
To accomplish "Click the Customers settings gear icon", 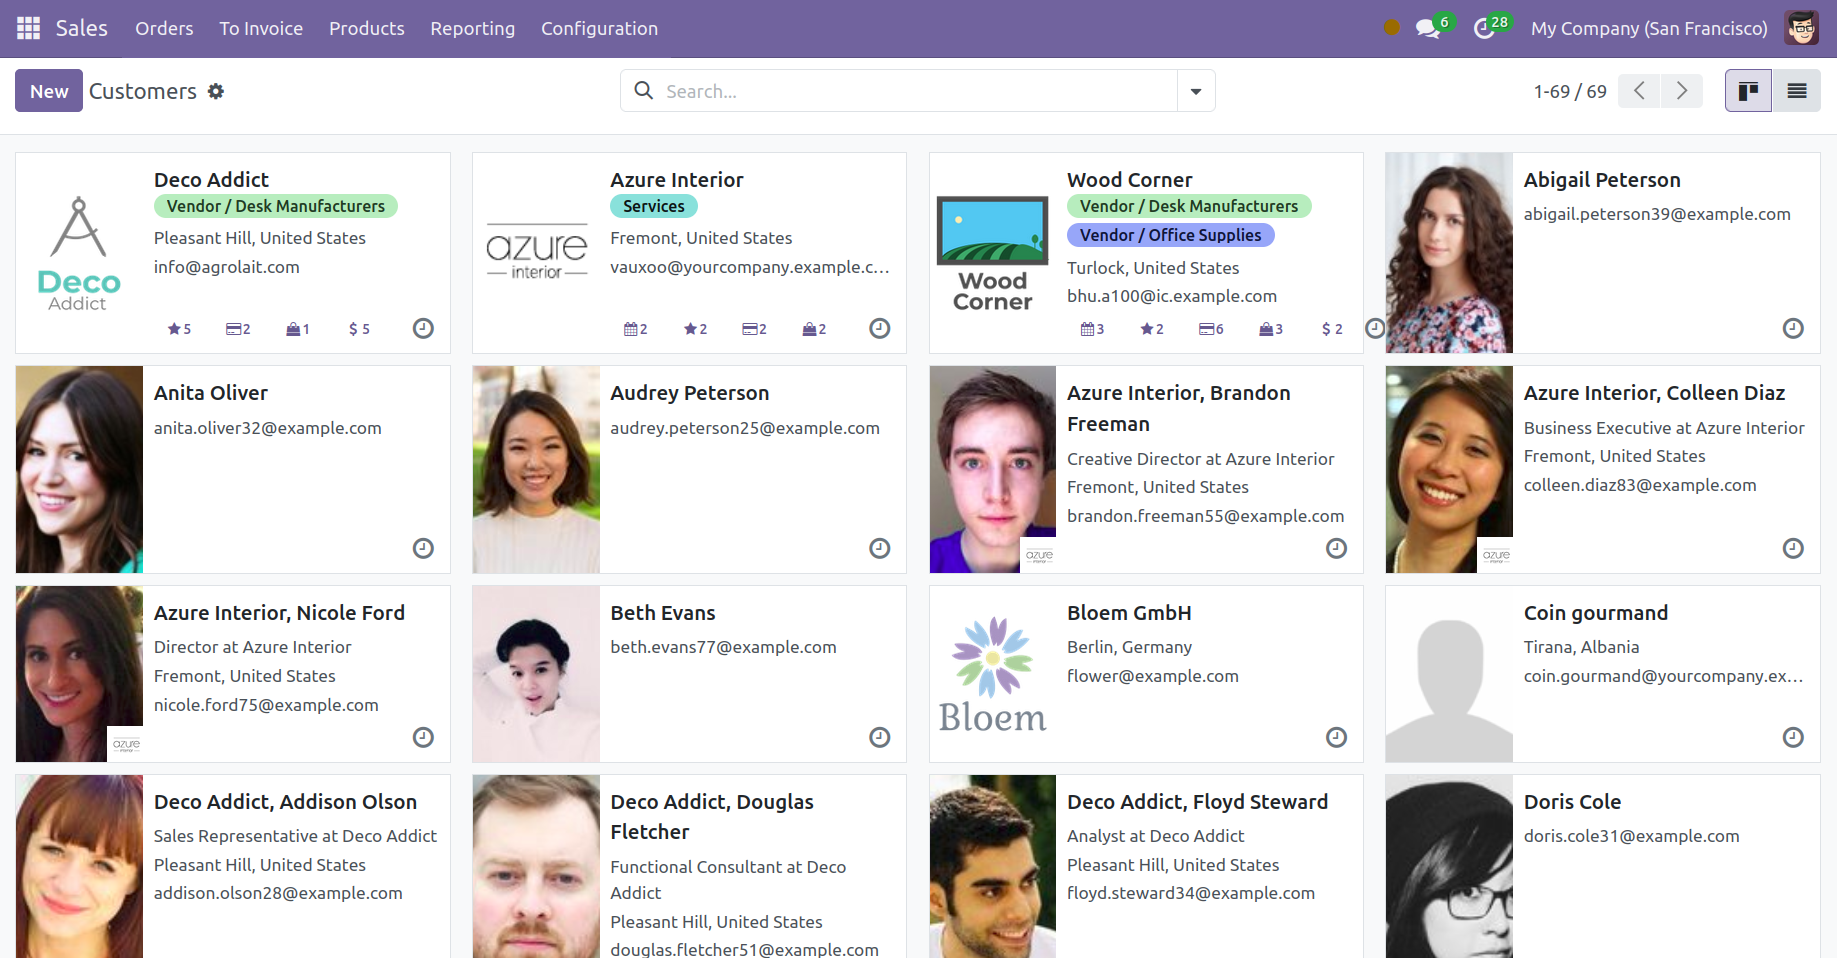I will click(216, 91).
